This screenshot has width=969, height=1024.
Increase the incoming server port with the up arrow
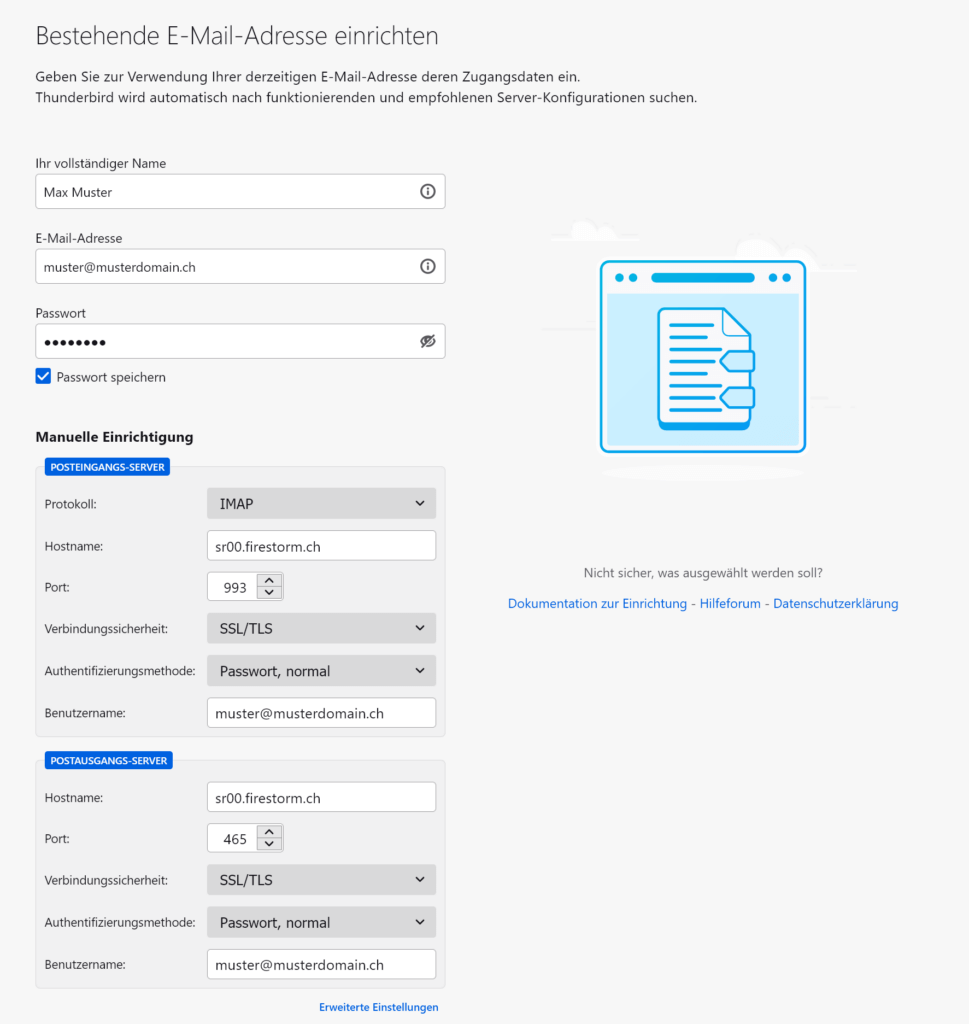pyautogui.click(x=269, y=580)
